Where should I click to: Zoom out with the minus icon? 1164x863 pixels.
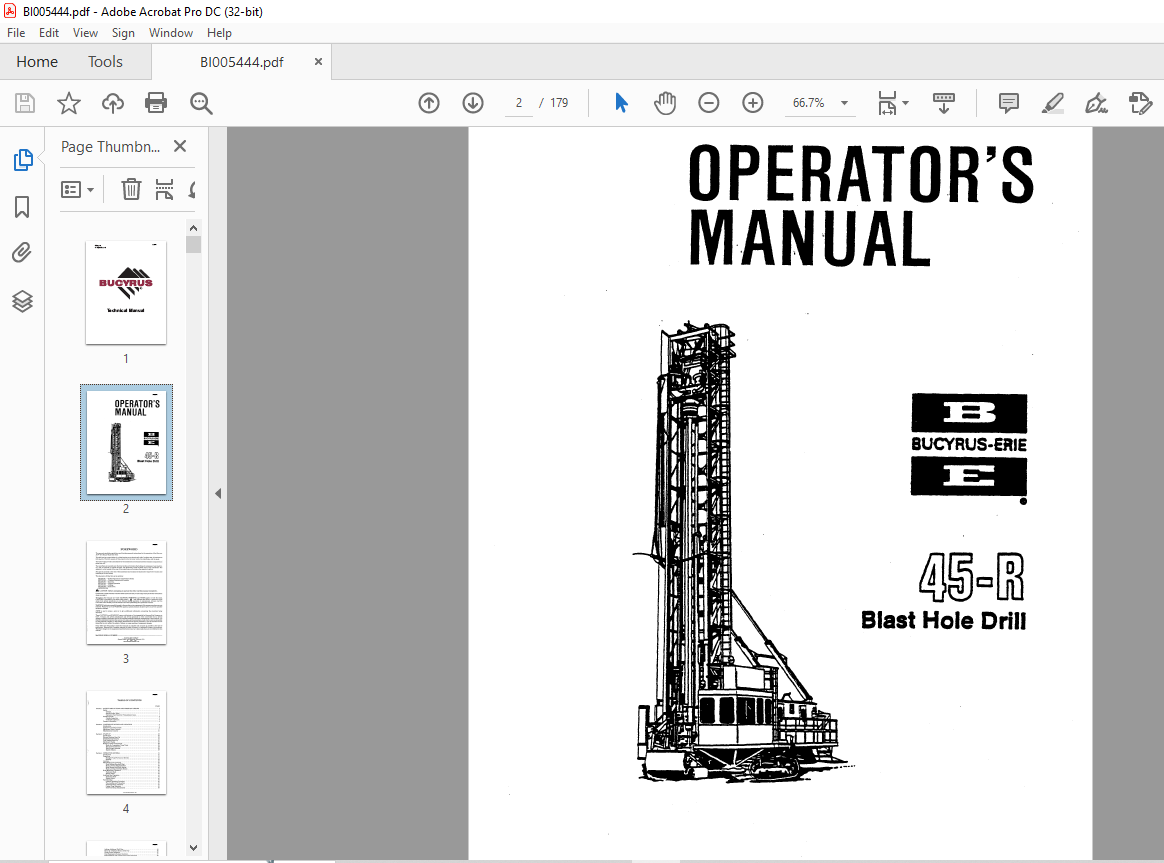tap(709, 103)
